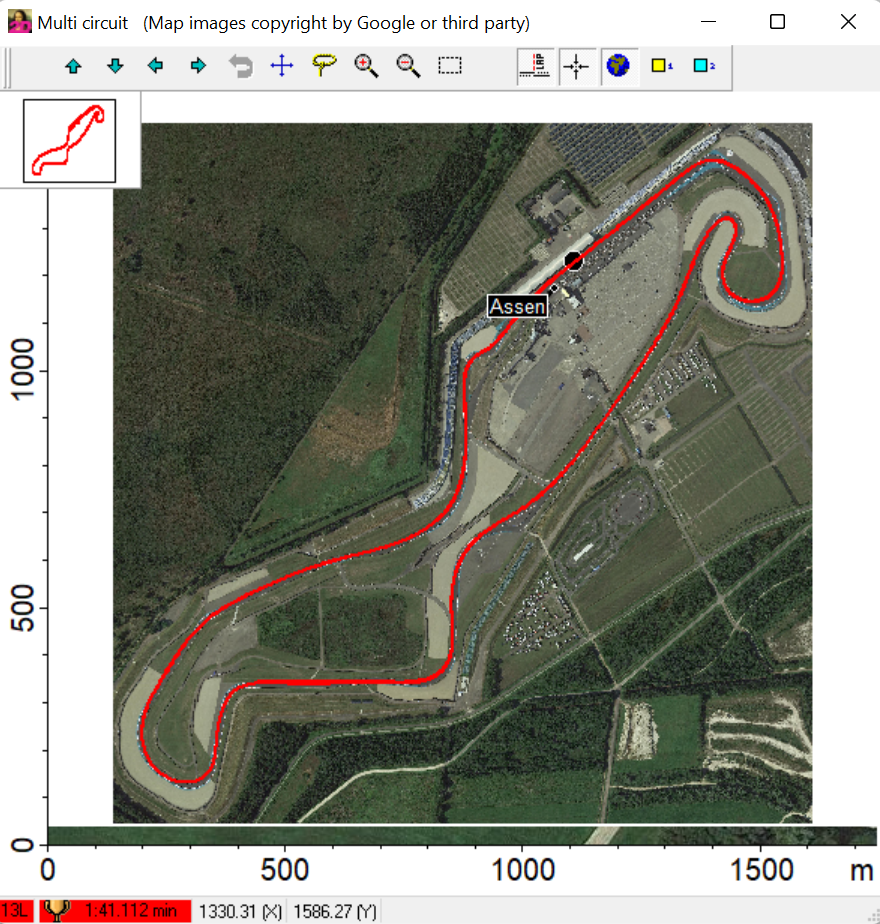Click the trophy best lap time
Screen dimensions: 880x924
pyautogui.click(x=115, y=911)
